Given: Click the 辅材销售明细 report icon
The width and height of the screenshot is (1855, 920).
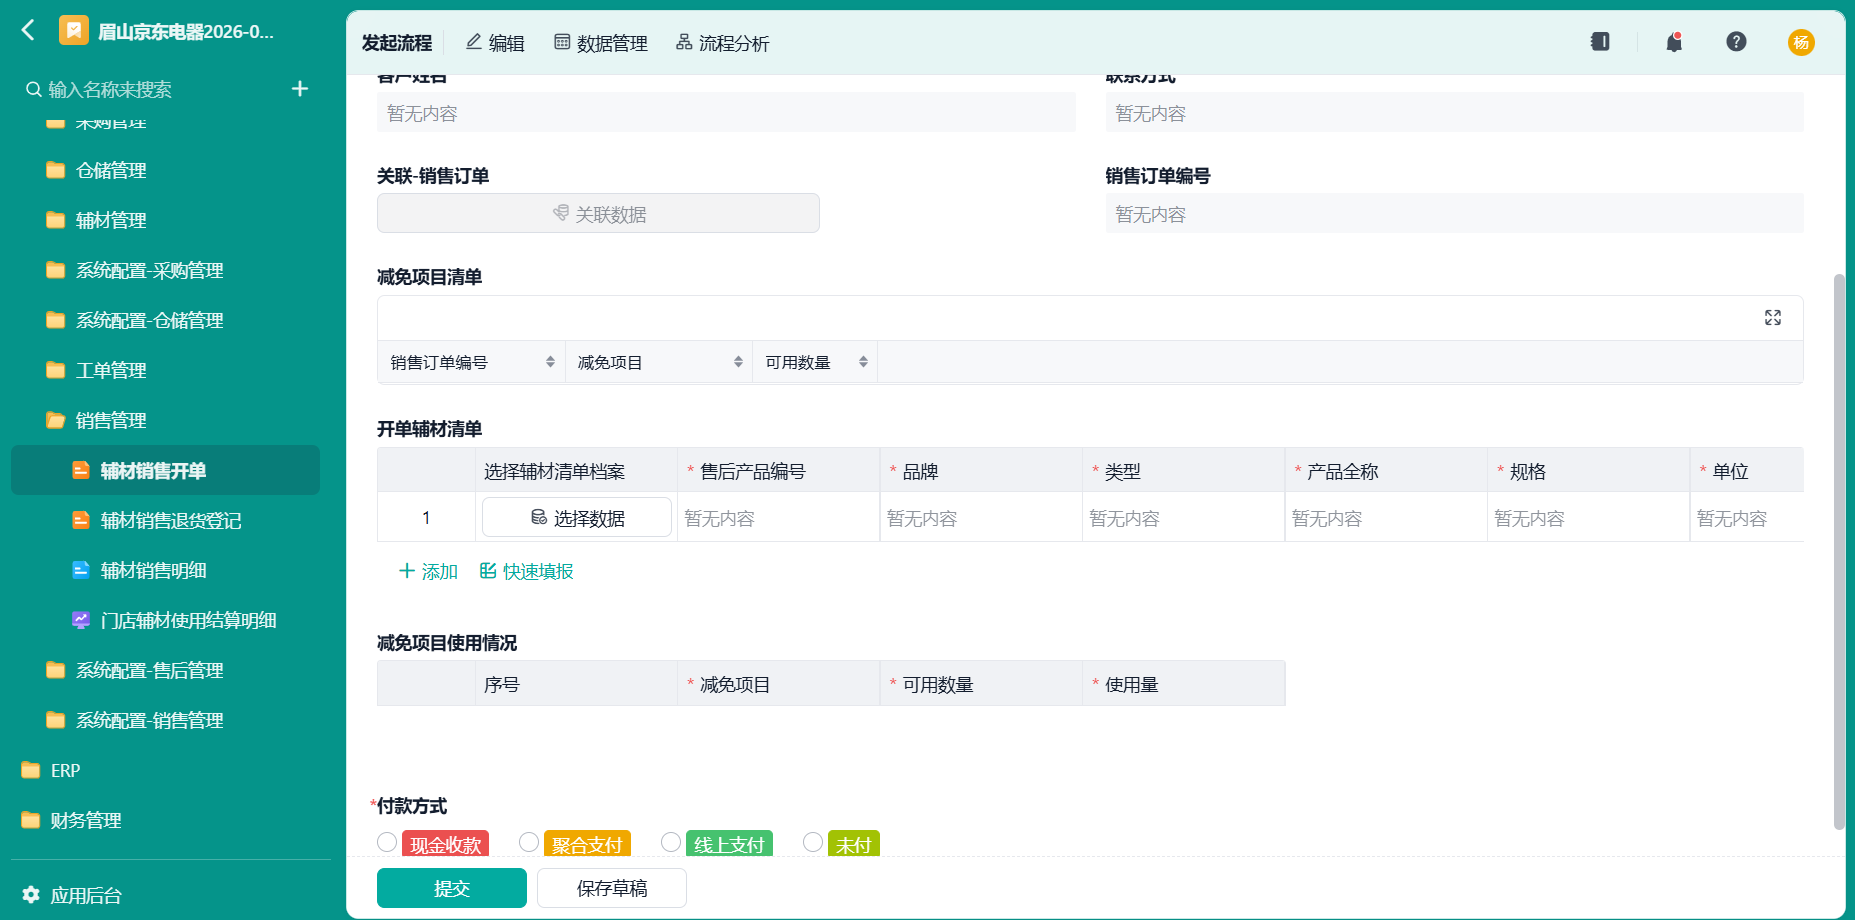Looking at the screenshot, I should point(81,570).
